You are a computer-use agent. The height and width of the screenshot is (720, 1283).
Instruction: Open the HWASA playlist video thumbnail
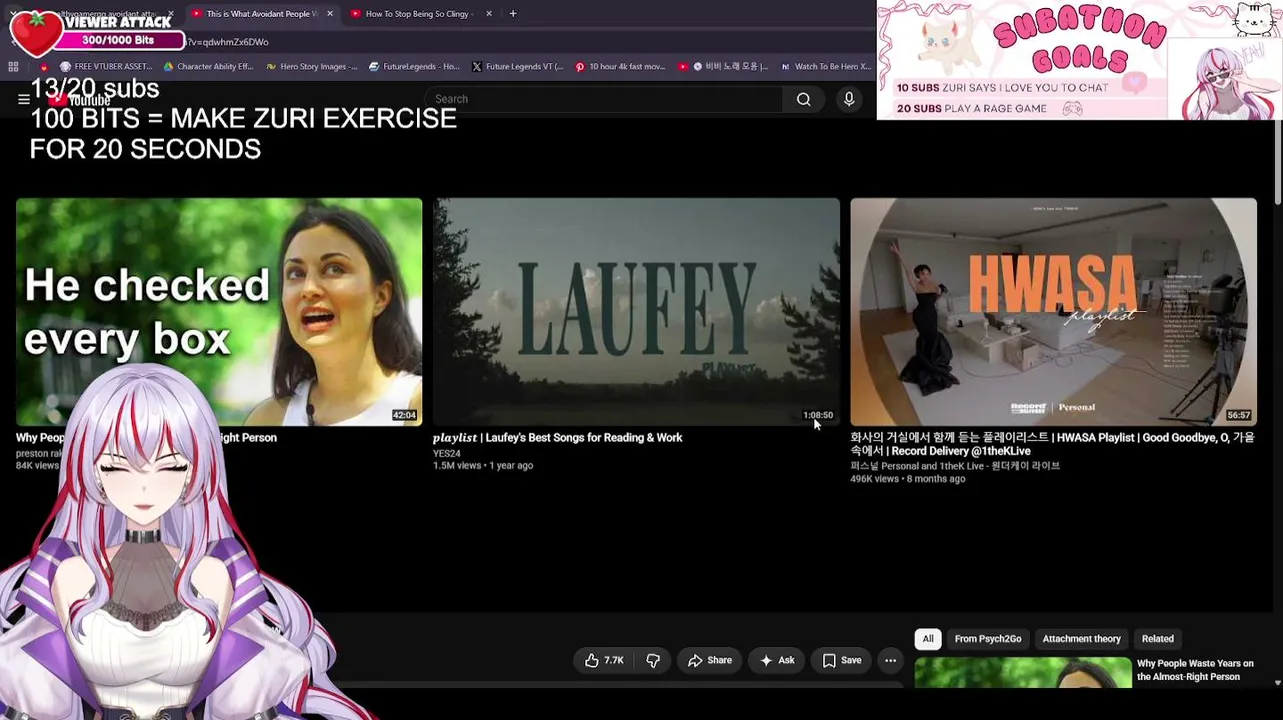pos(1053,312)
